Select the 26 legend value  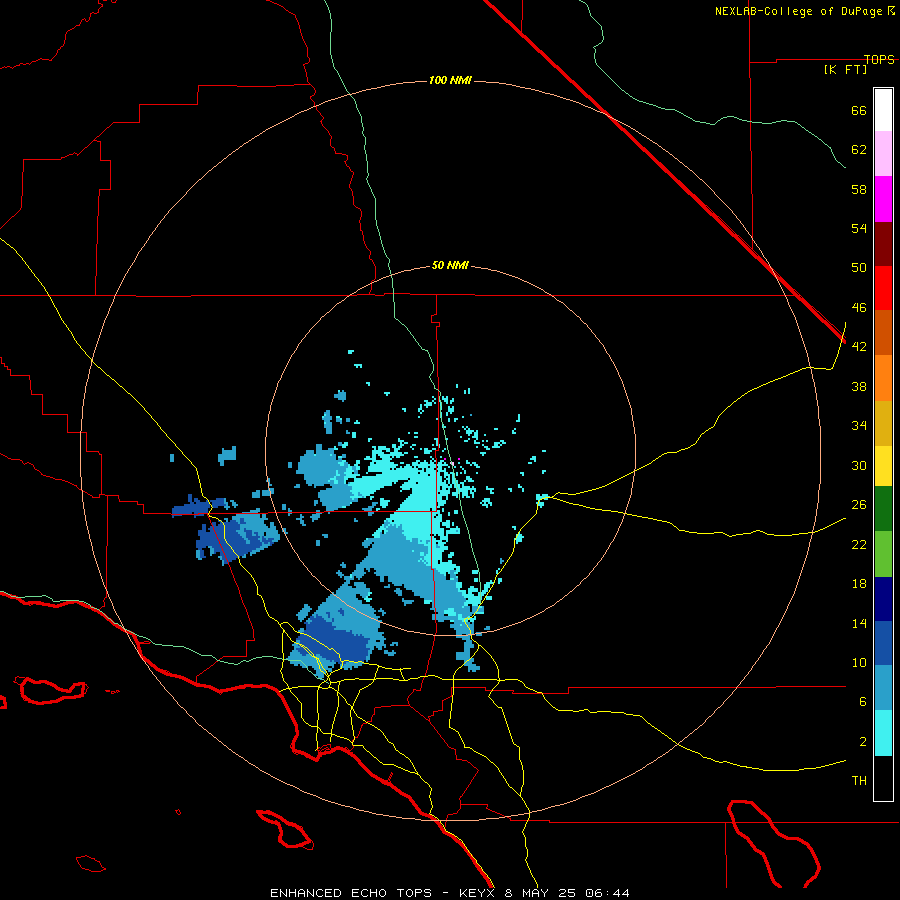859,505
